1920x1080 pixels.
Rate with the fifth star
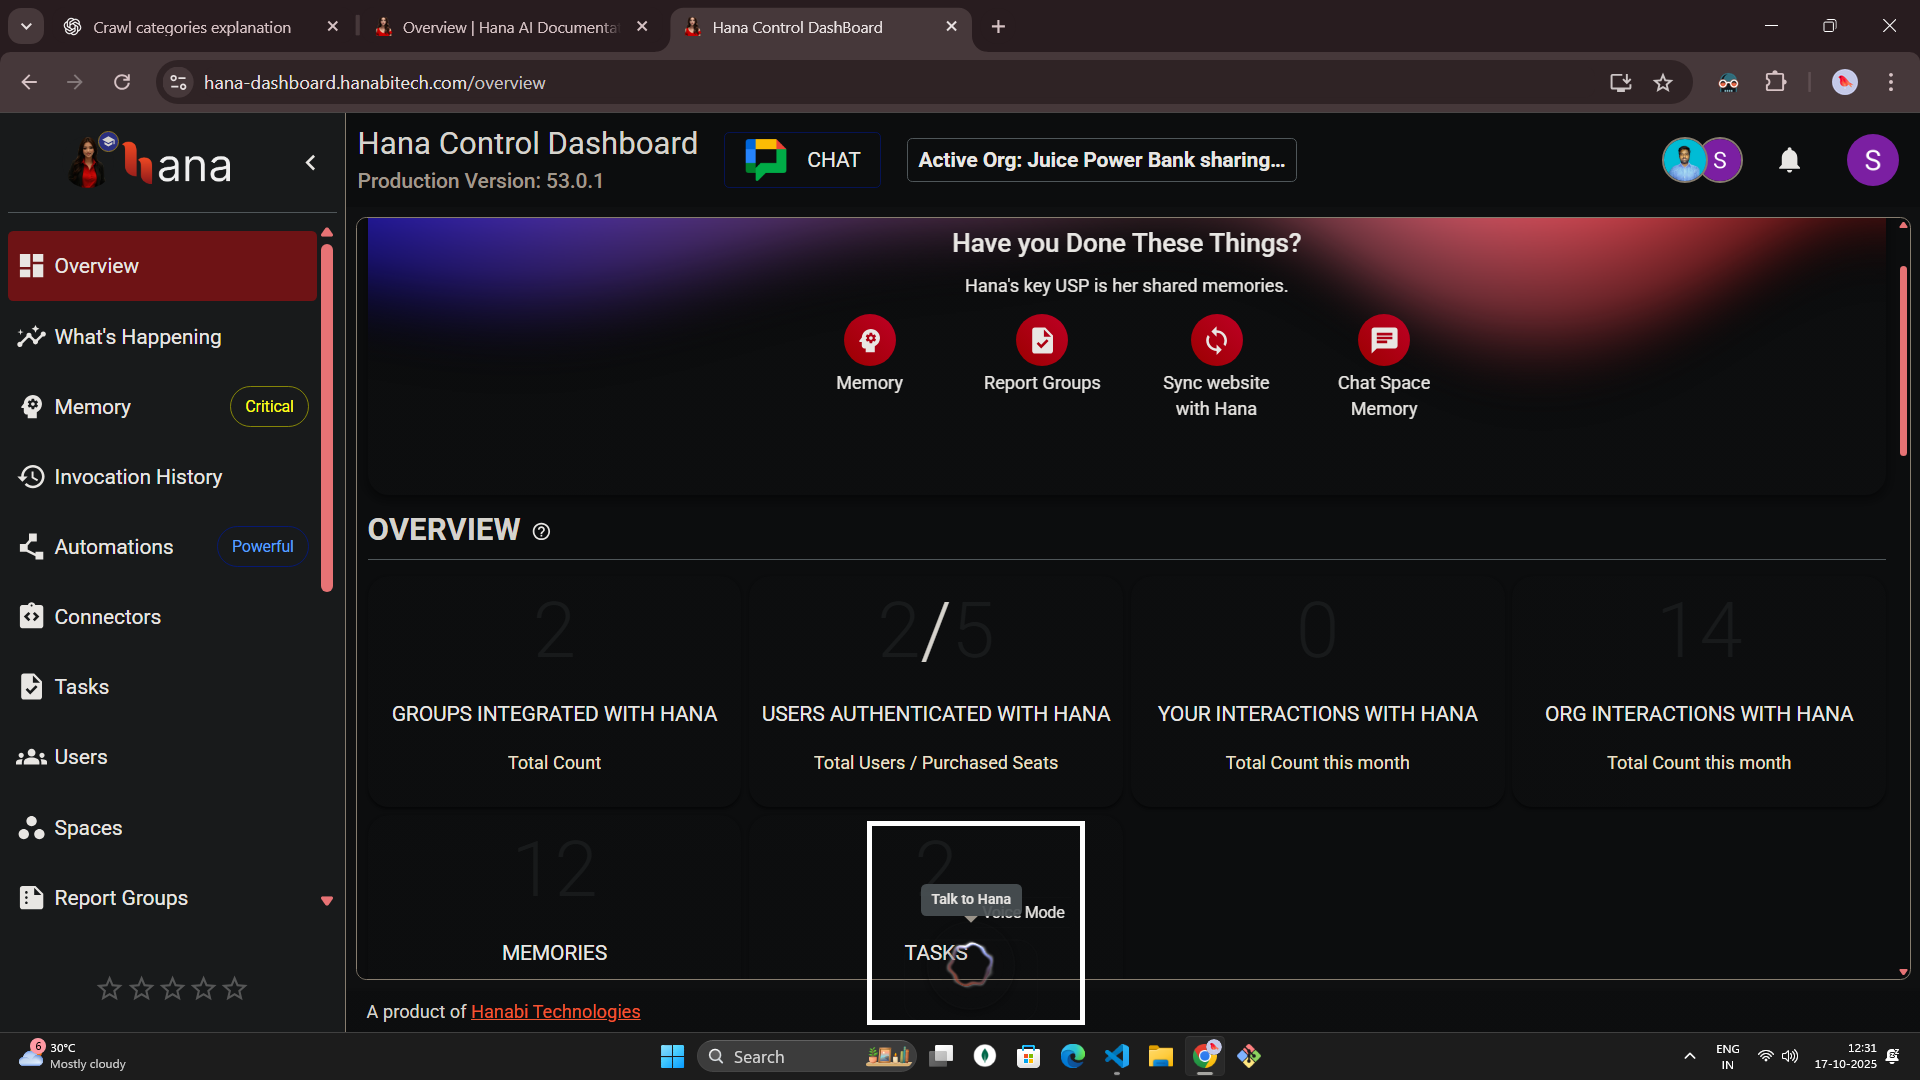235,989
